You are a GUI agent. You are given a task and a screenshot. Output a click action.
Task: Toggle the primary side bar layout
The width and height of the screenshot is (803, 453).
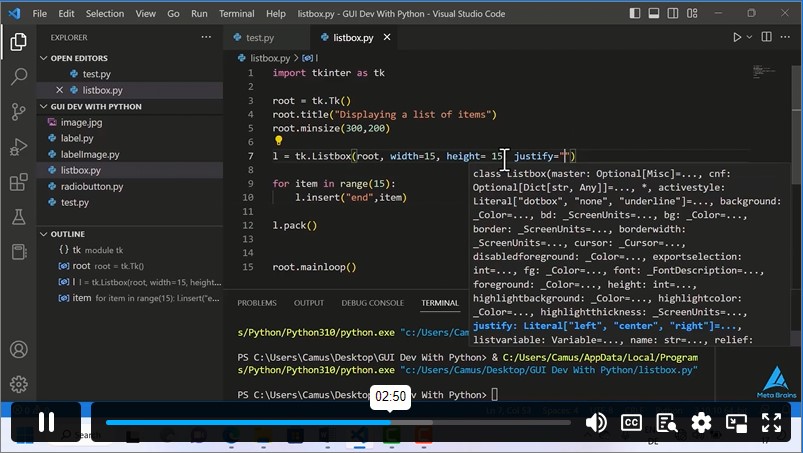(x=635, y=13)
